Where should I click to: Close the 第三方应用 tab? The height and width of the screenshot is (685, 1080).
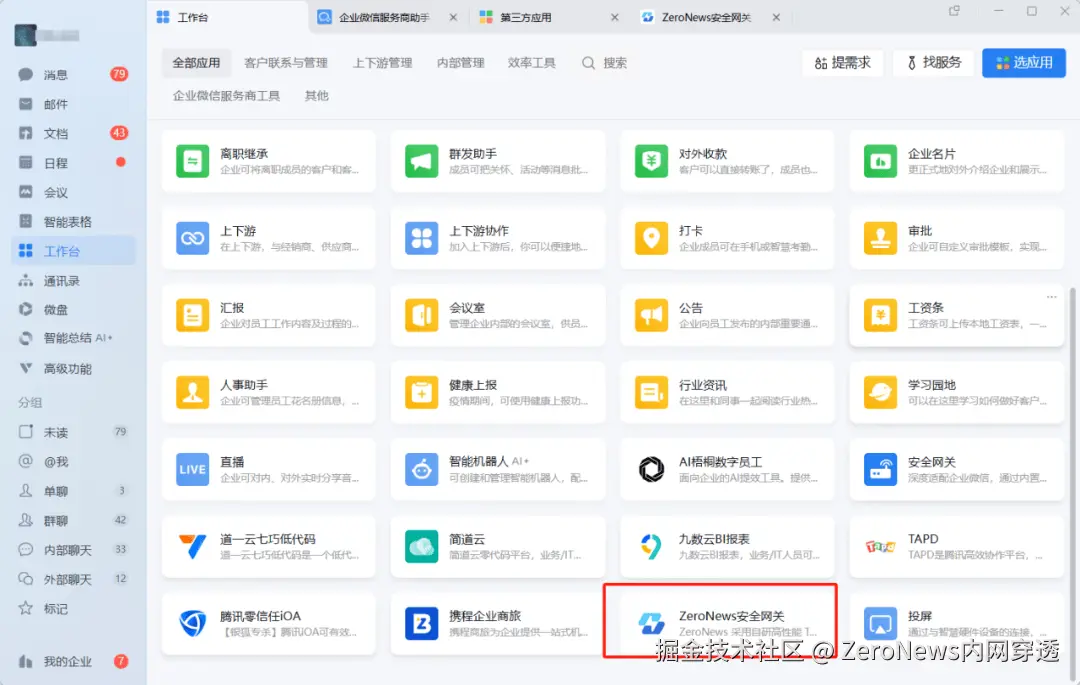tap(614, 17)
